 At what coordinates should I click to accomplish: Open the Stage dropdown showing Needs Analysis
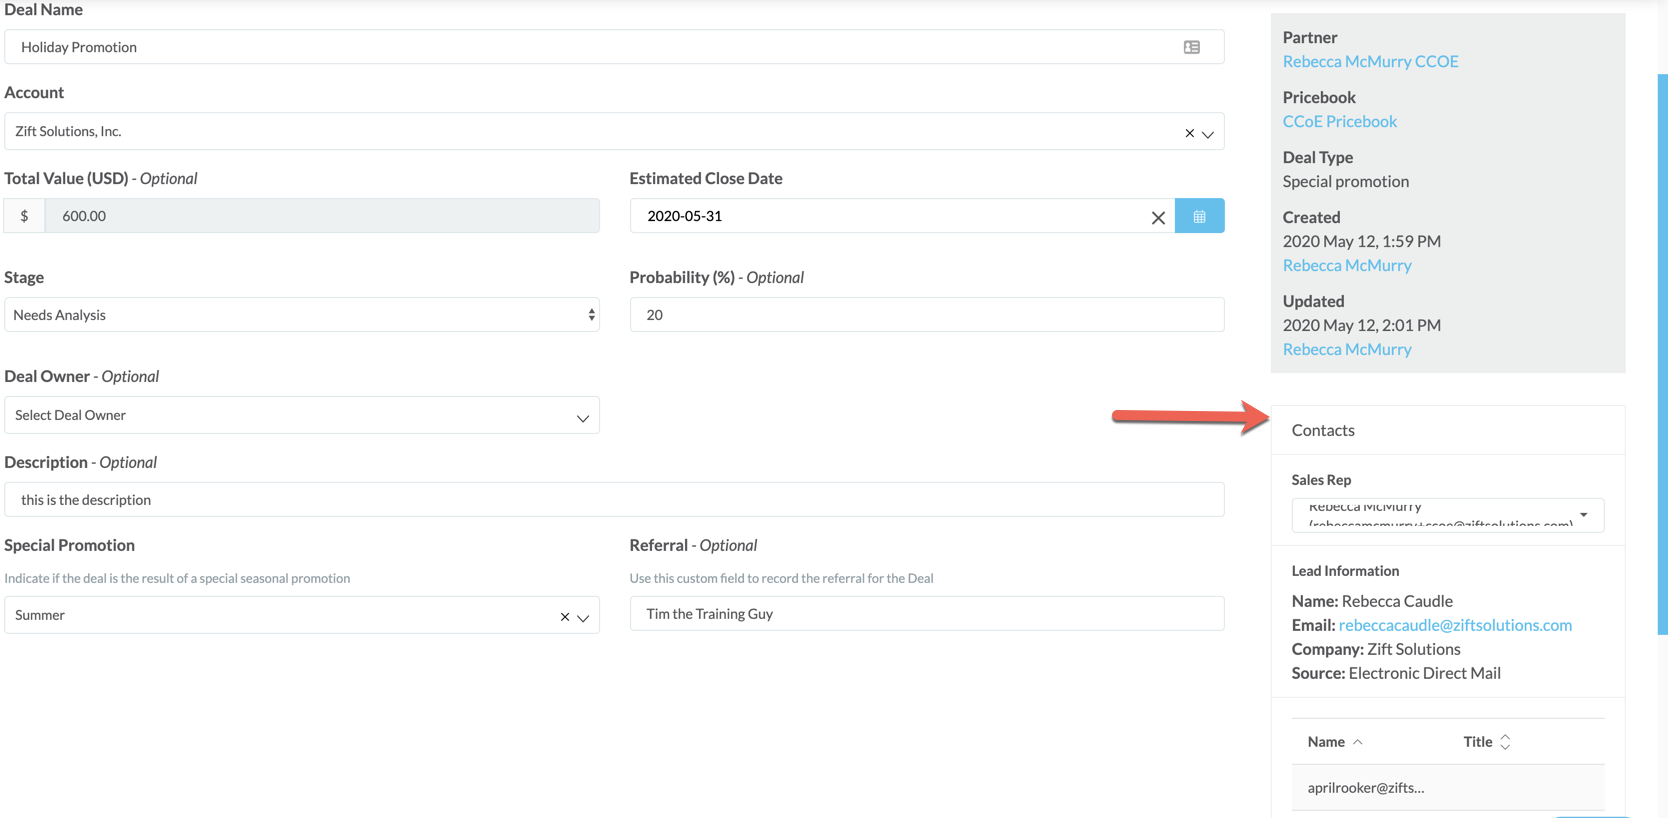(x=301, y=315)
